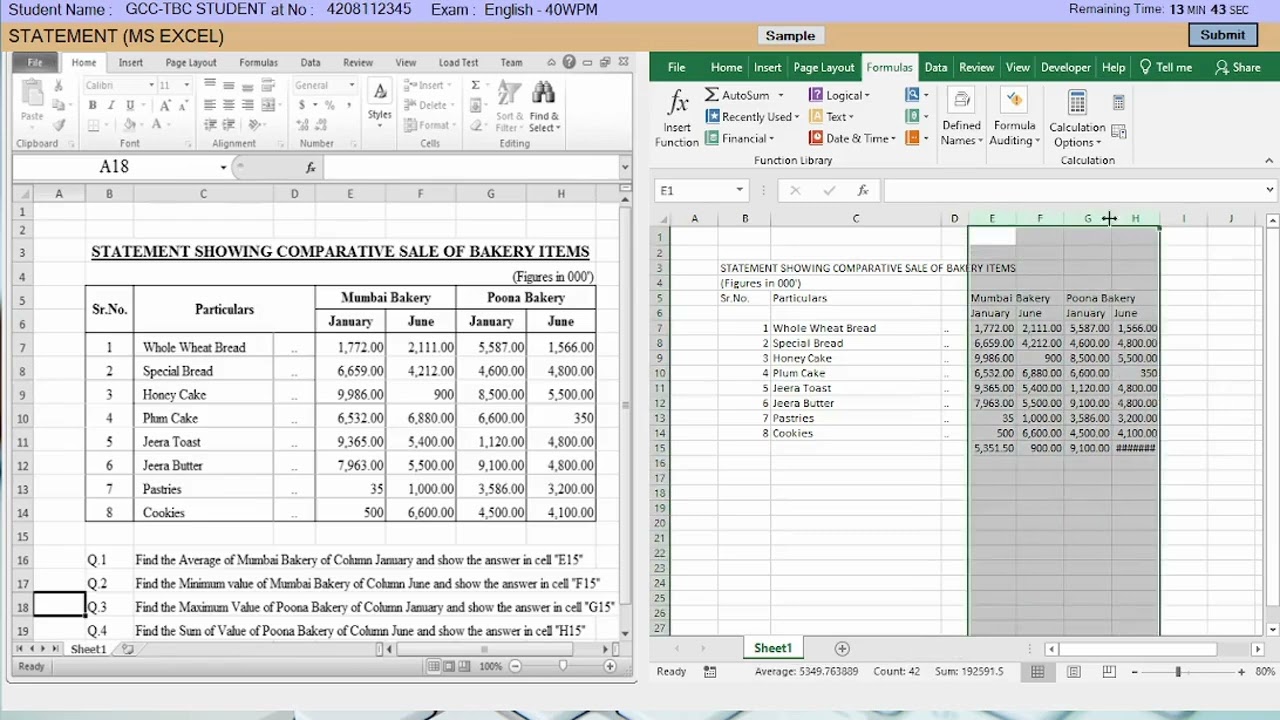The width and height of the screenshot is (1280, 720).
Task: Collapse the right Excel ribbon
Action: [x=1269, y=161]
